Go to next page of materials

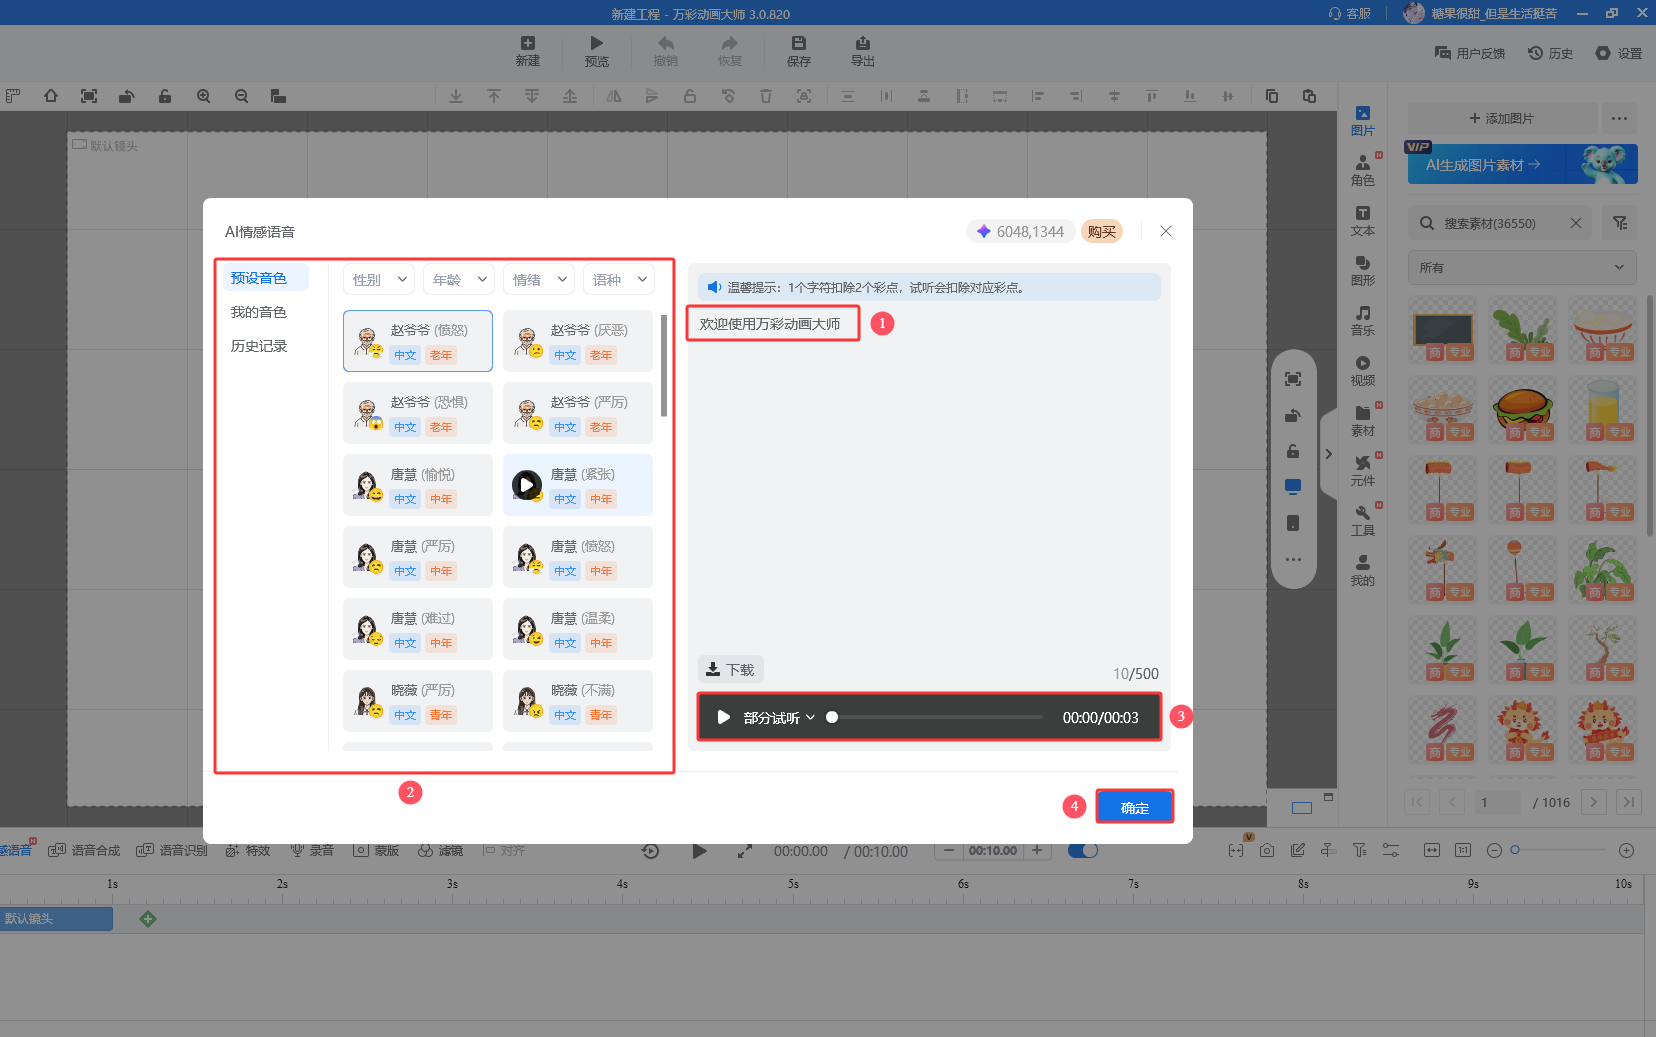point(1594,802)
